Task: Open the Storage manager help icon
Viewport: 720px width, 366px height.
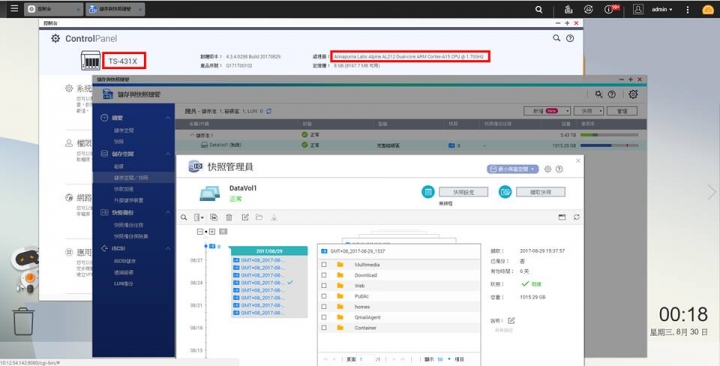Action: coord(612,94)
